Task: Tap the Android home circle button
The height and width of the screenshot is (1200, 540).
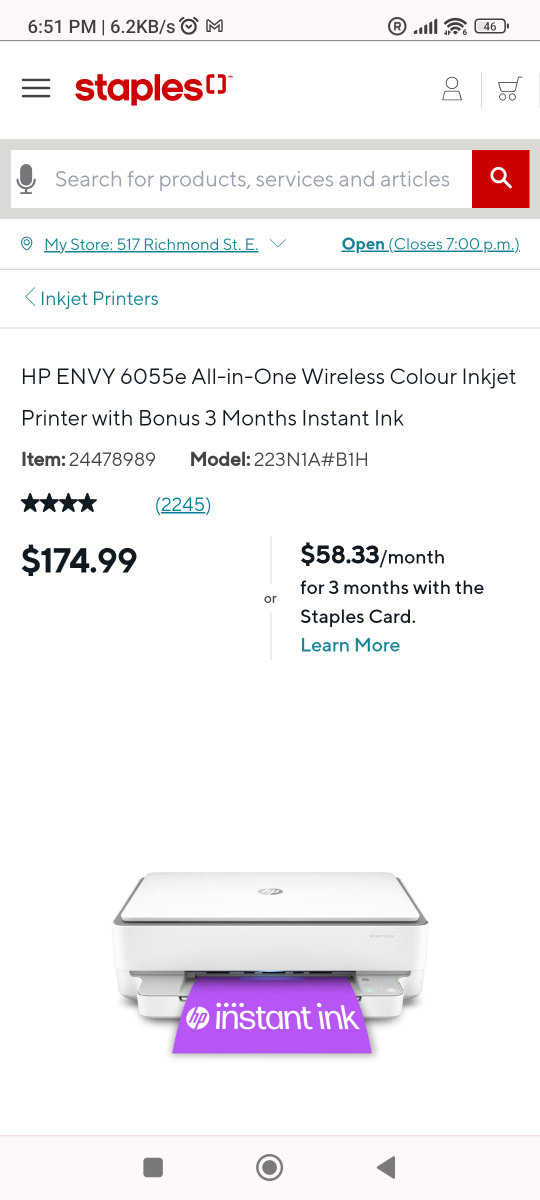Action: [x=269, y=1167]
